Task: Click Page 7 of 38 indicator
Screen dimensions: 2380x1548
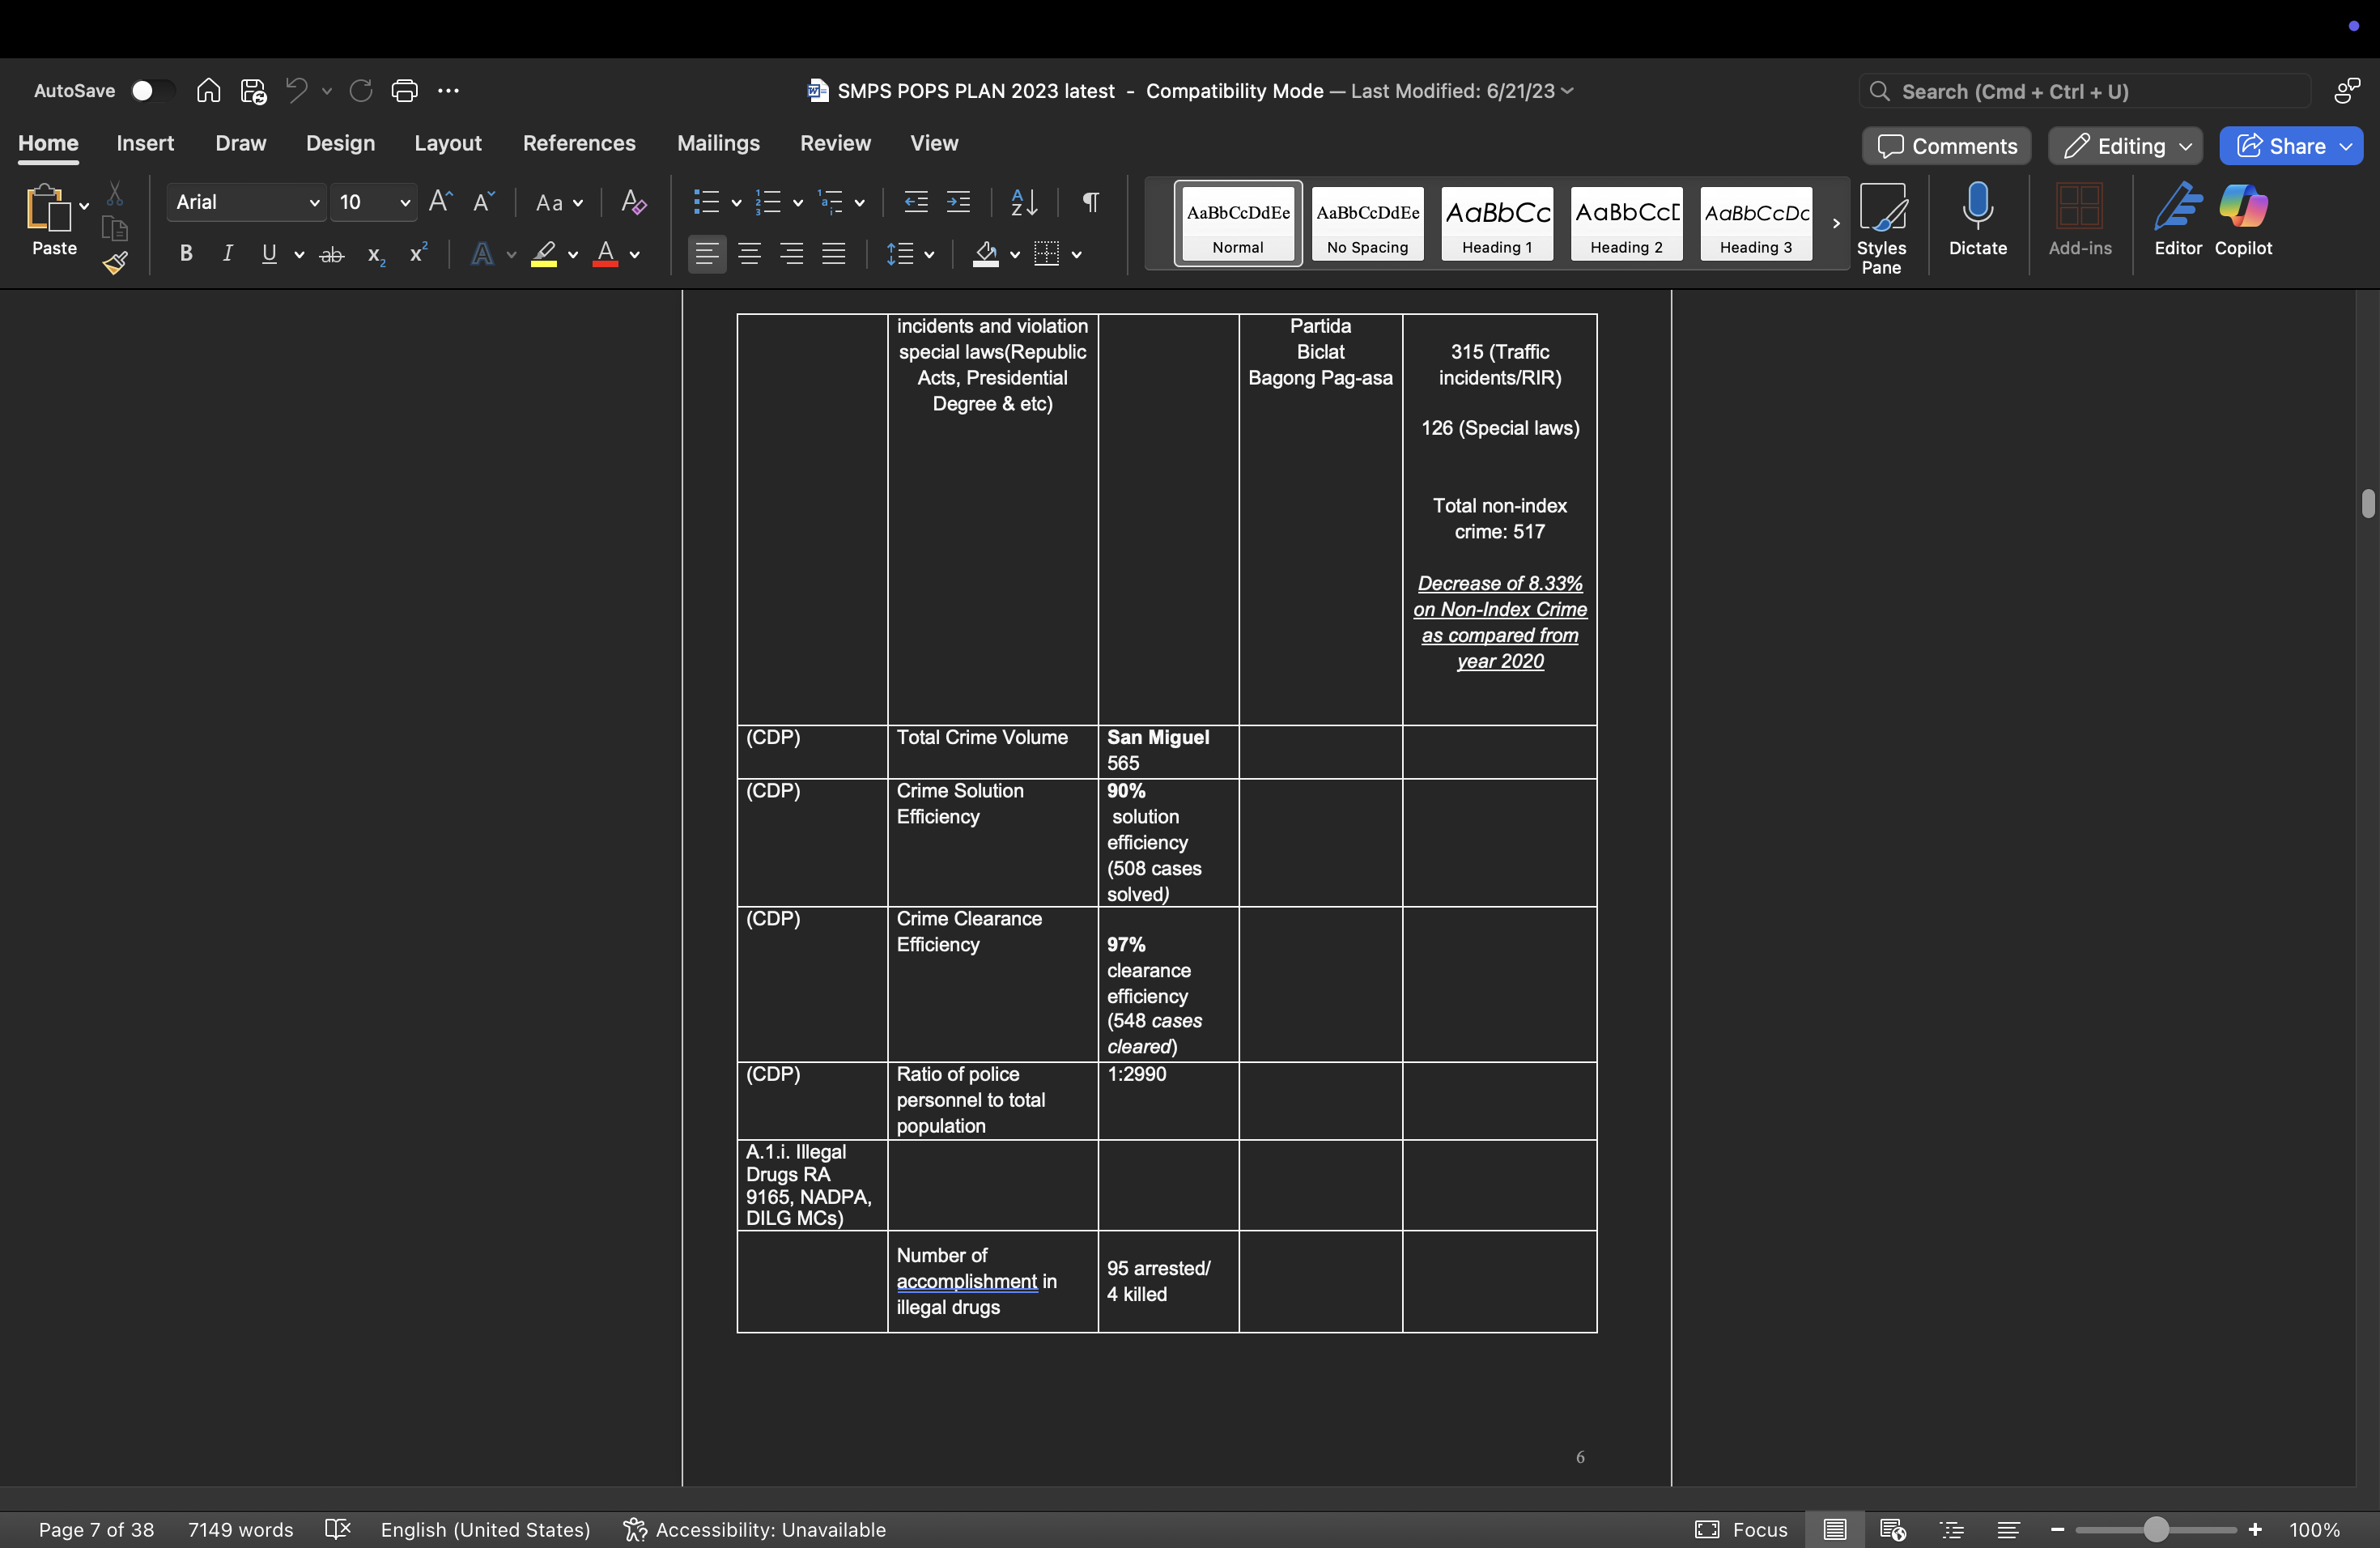Action: pos(96,1529)
